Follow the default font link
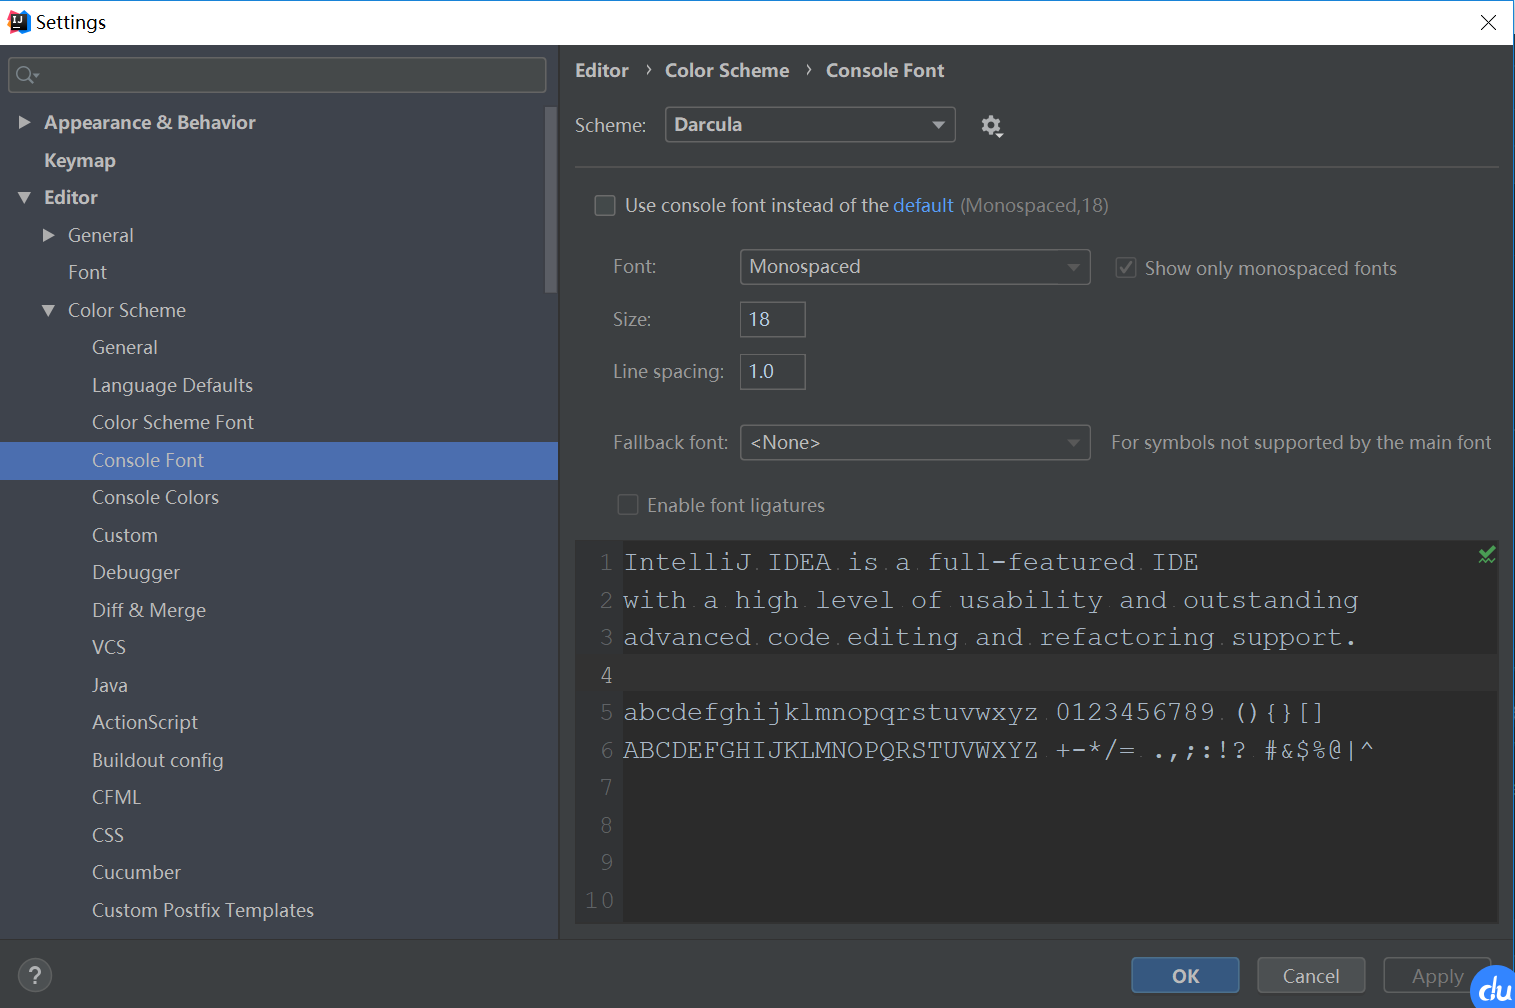Screen dimensions: 1515x1008 point(923,206)
